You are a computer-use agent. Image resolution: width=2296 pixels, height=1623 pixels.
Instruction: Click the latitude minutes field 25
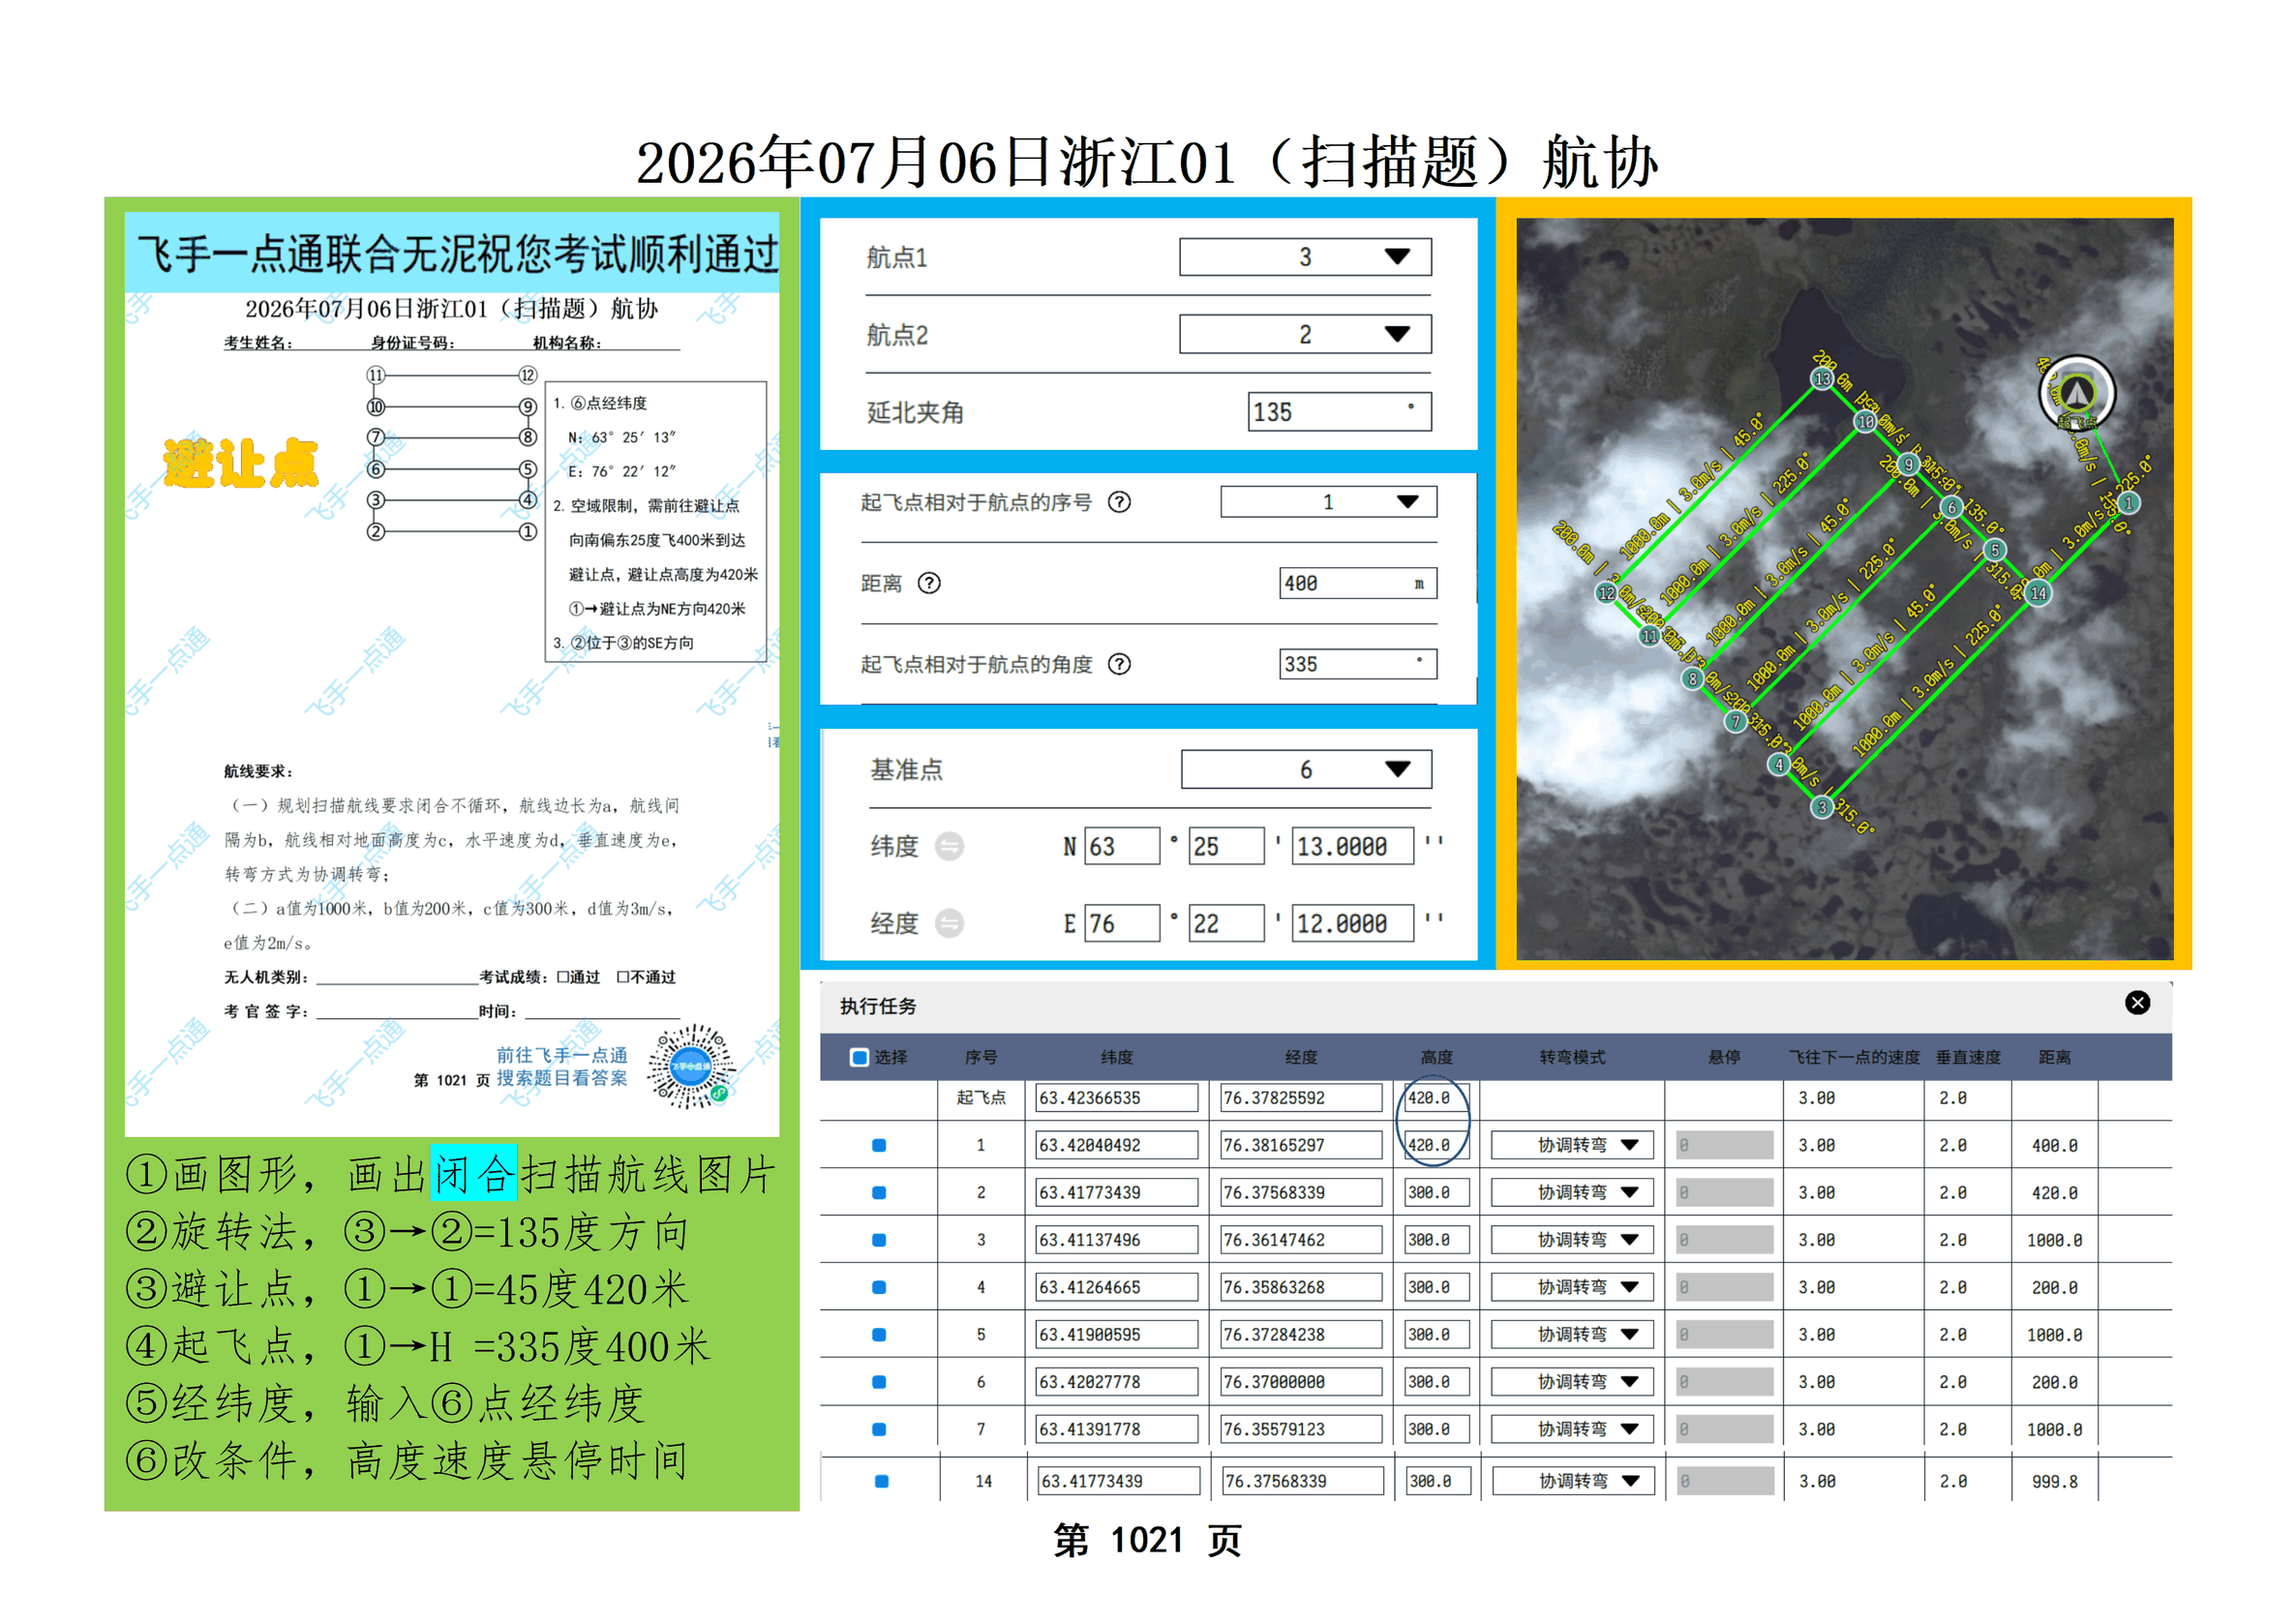pos(1227,846)
